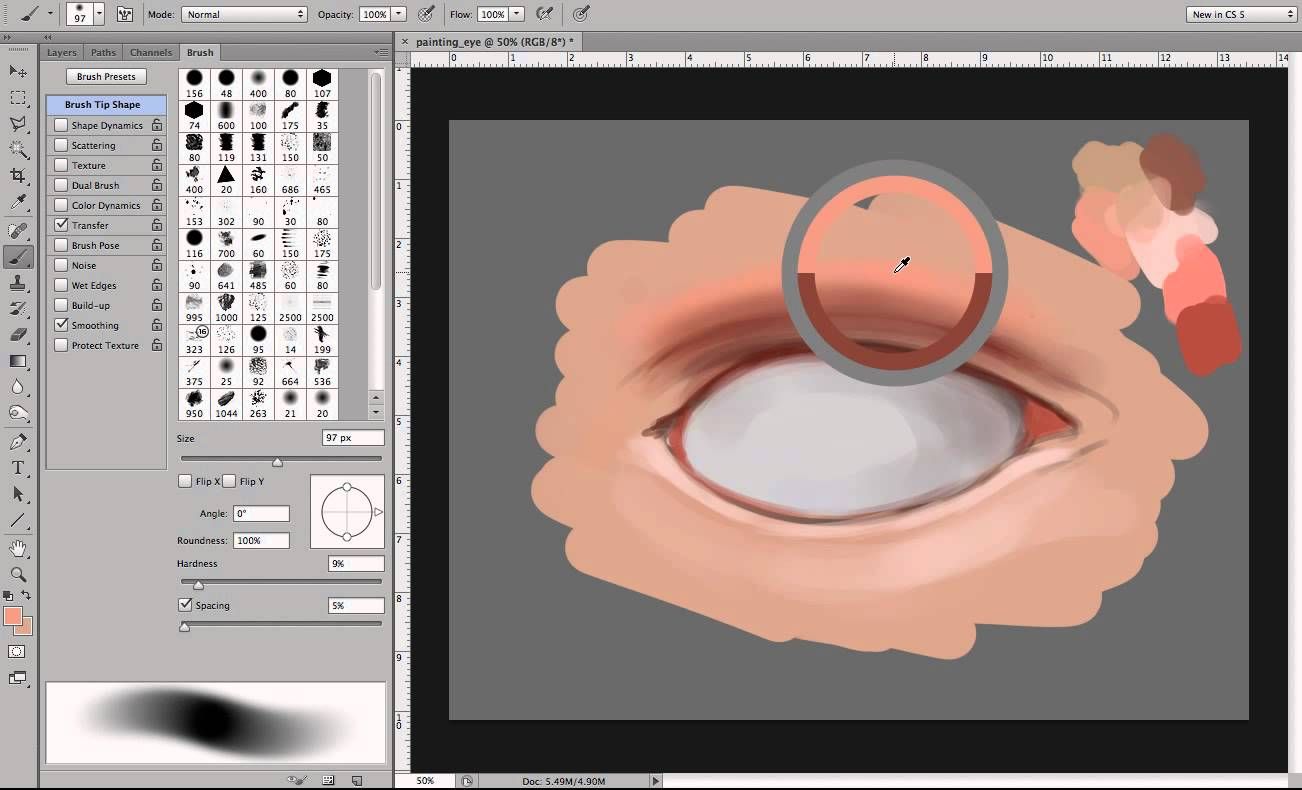1302x790 pixels.
Task: Select the Hand tool
Action: click(18, 548)
